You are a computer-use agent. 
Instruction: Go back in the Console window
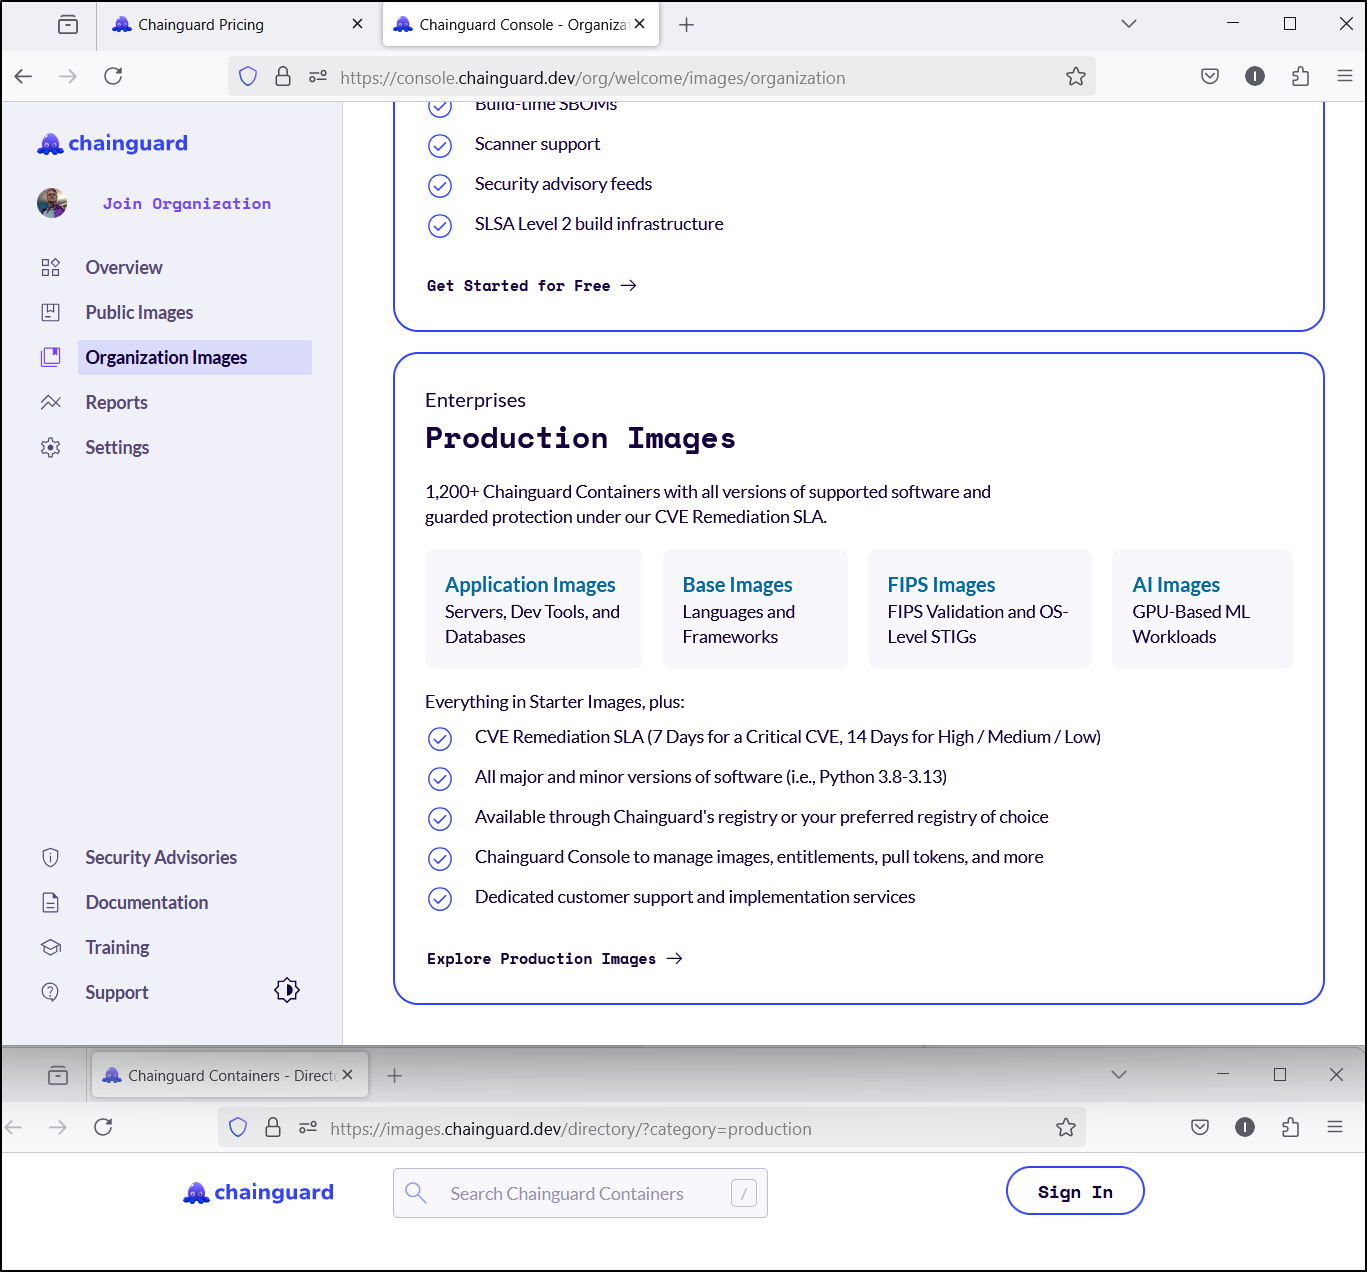coord(24,76)
